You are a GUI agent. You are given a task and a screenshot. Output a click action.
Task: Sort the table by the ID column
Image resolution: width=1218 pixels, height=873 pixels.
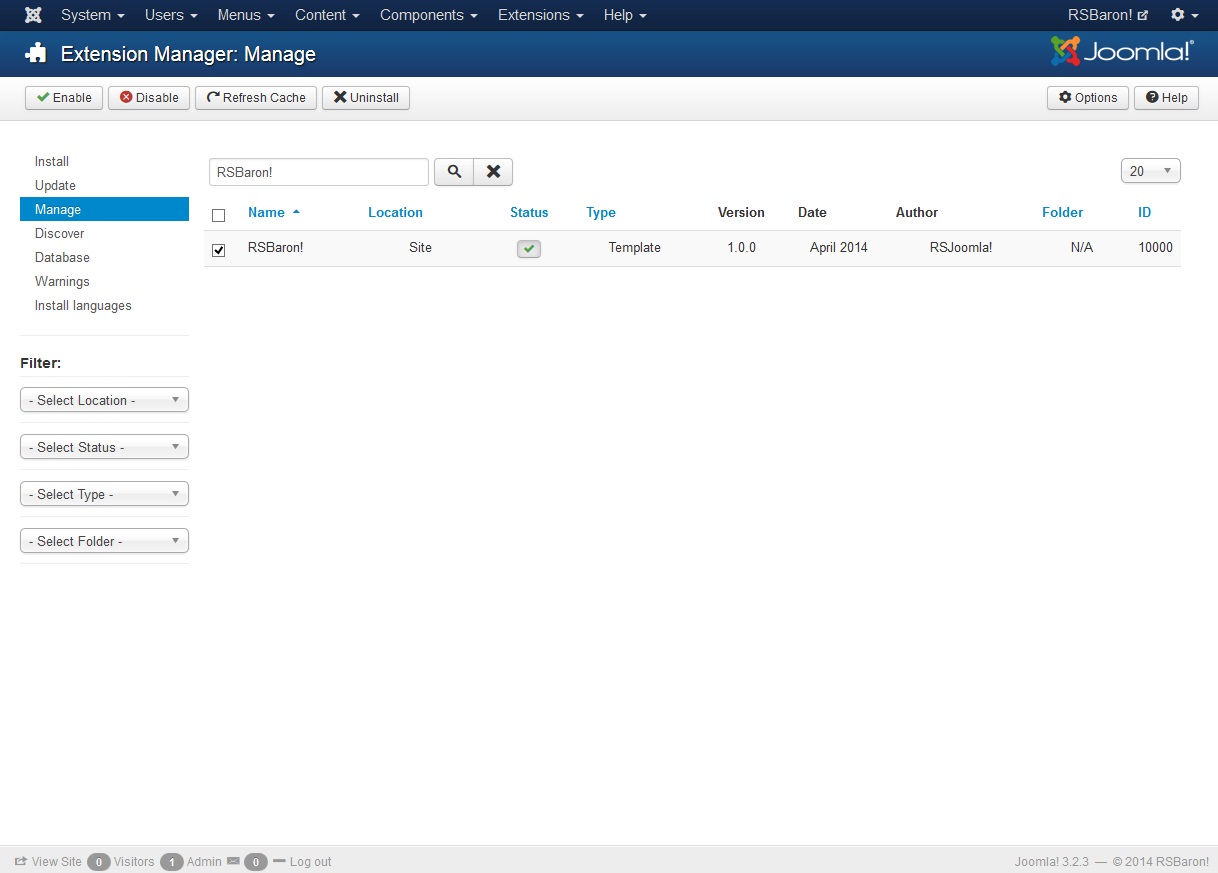pyautogui.click(x=1144, y=212)
